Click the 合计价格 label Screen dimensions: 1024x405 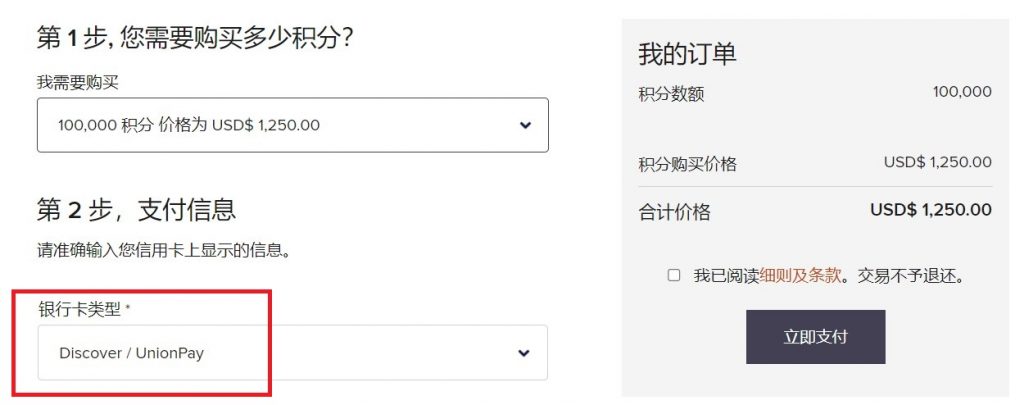[x=675, y=212]
